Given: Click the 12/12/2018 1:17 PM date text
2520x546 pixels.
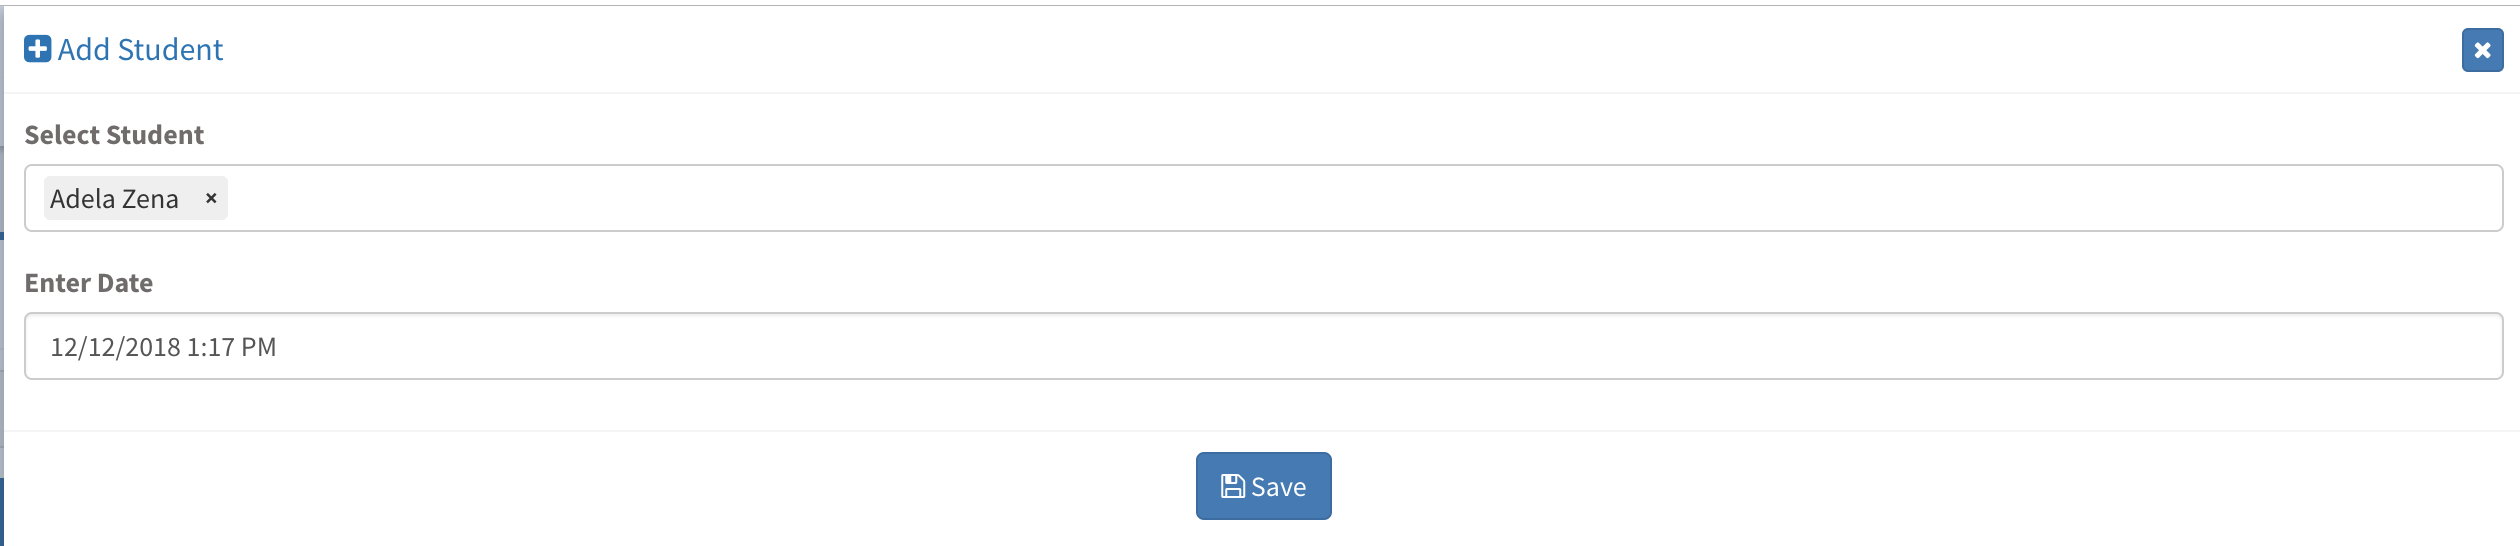Looking at the screenshot, I should [163, 347].
